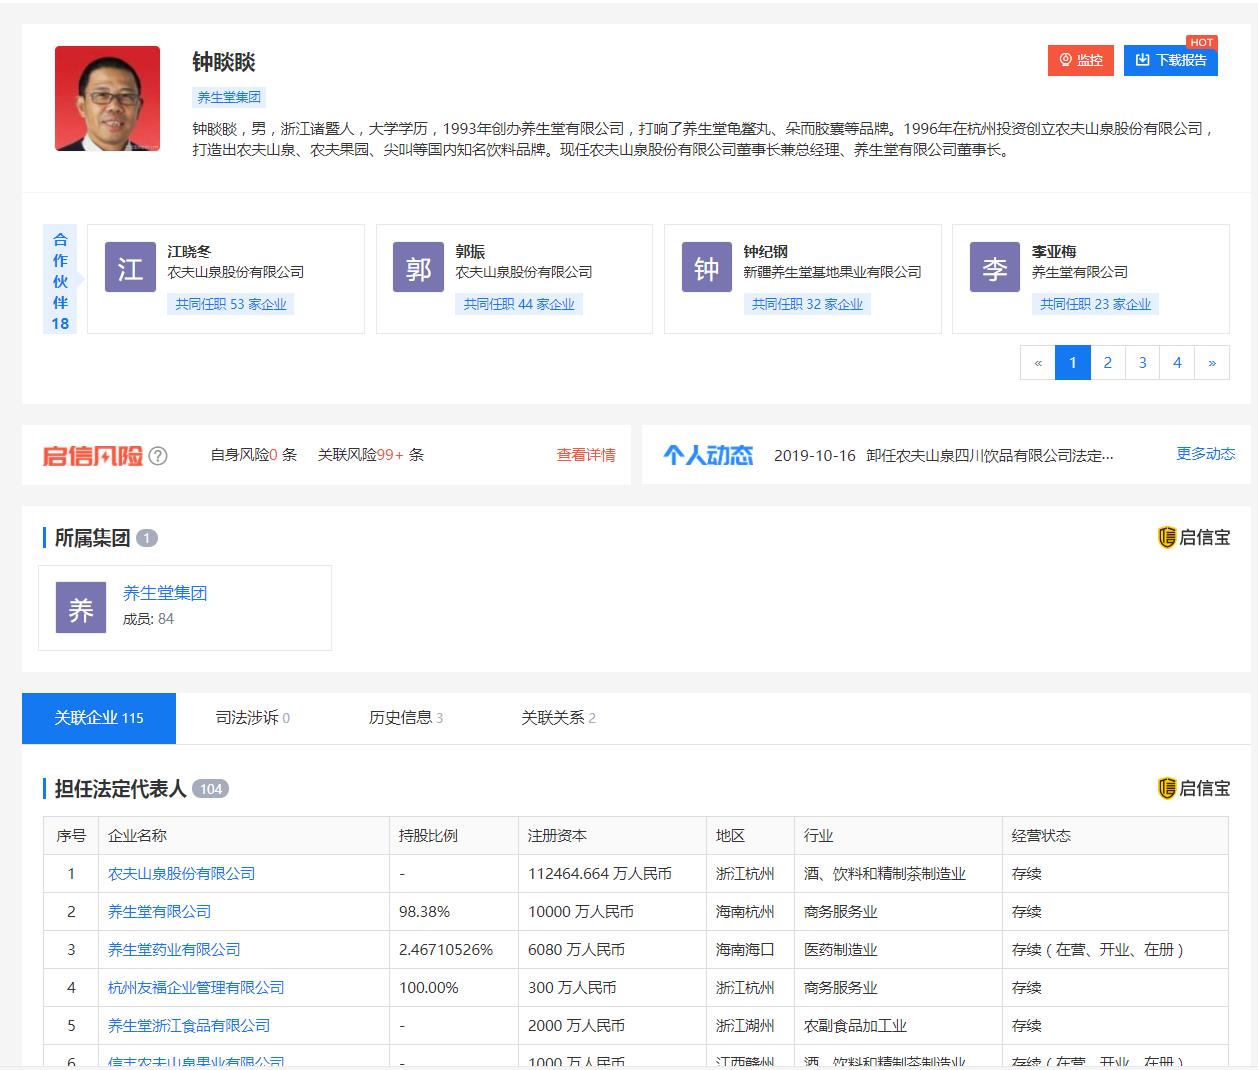
Task: Open 更多动态 in 个人动态 section
Action: click(1205, 453)
